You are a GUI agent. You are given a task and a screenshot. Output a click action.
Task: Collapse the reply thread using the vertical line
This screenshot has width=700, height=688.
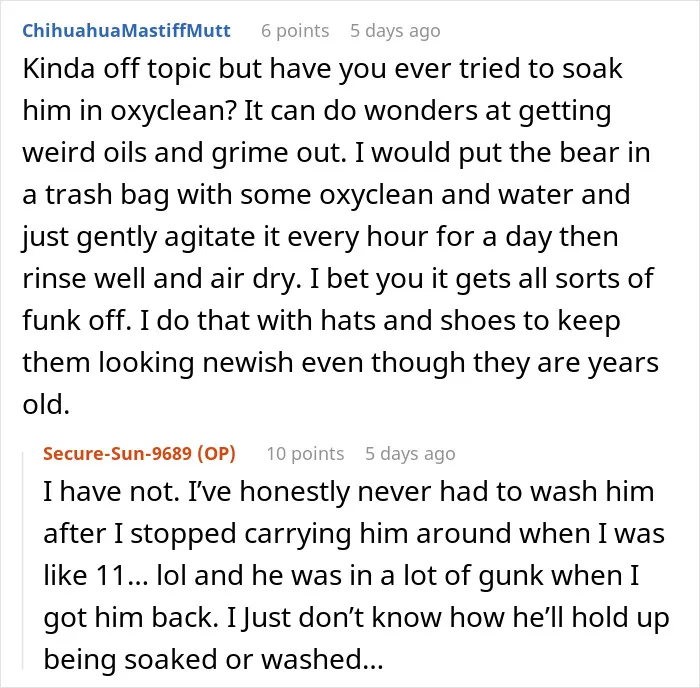tap(23, 560)
